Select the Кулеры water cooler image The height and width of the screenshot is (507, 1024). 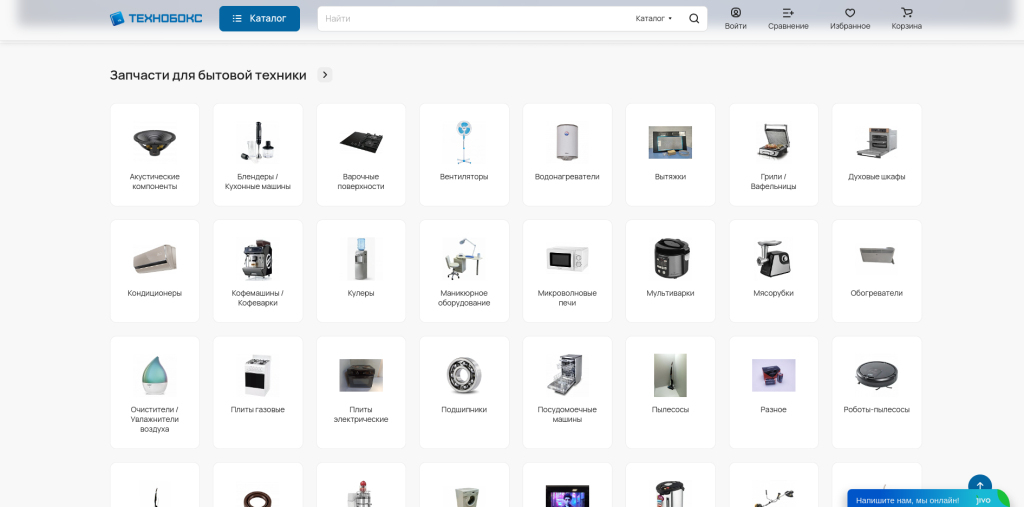click(361, 259)
